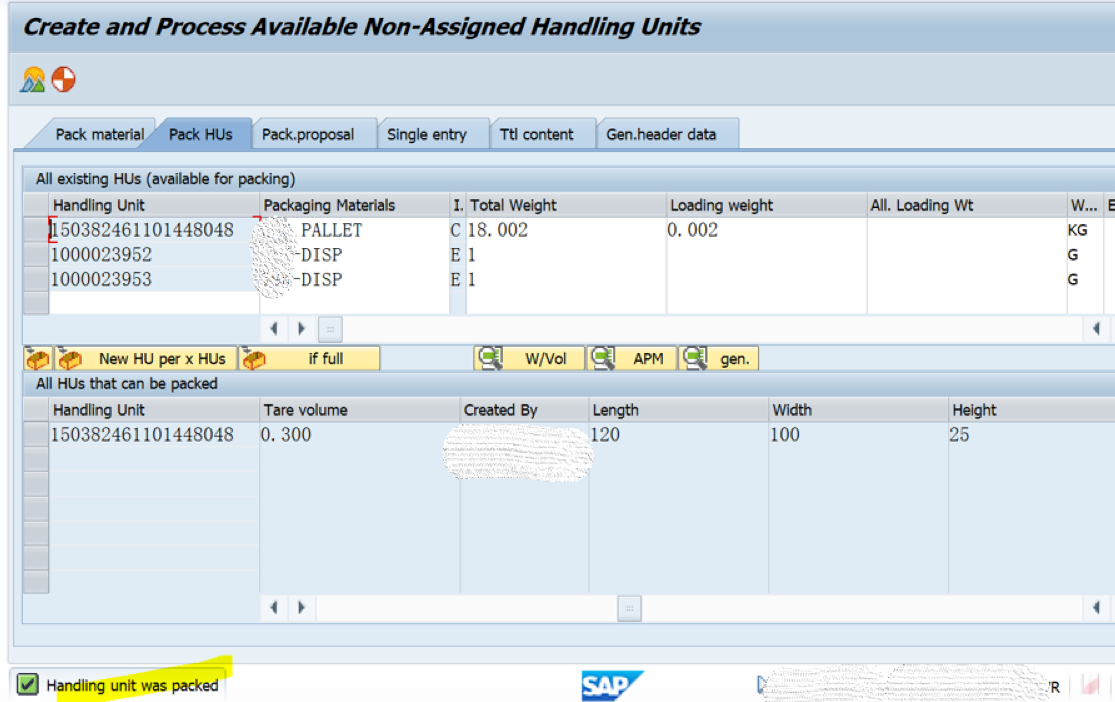Click far-right scroll arrow of lower table

[1096, 607]
